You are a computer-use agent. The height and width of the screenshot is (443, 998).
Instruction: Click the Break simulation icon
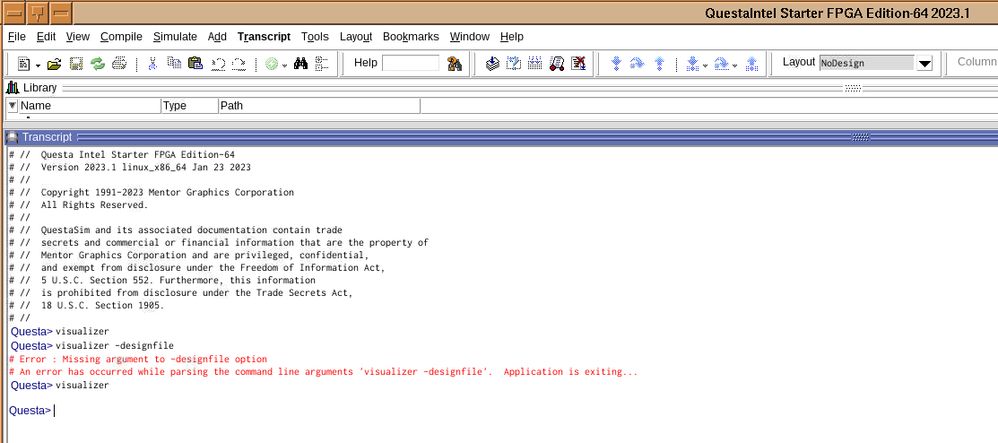click(557, 64)
